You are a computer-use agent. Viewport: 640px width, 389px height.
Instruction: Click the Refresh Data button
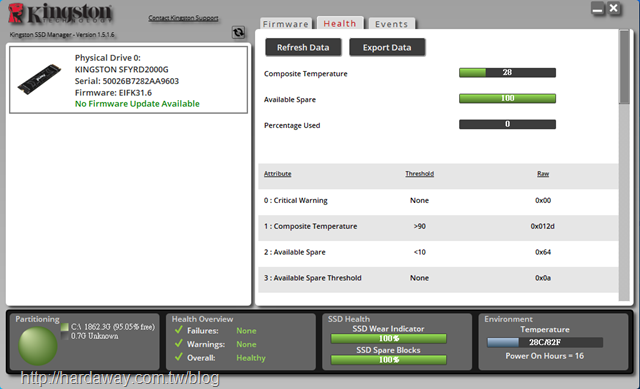(303, 47)
